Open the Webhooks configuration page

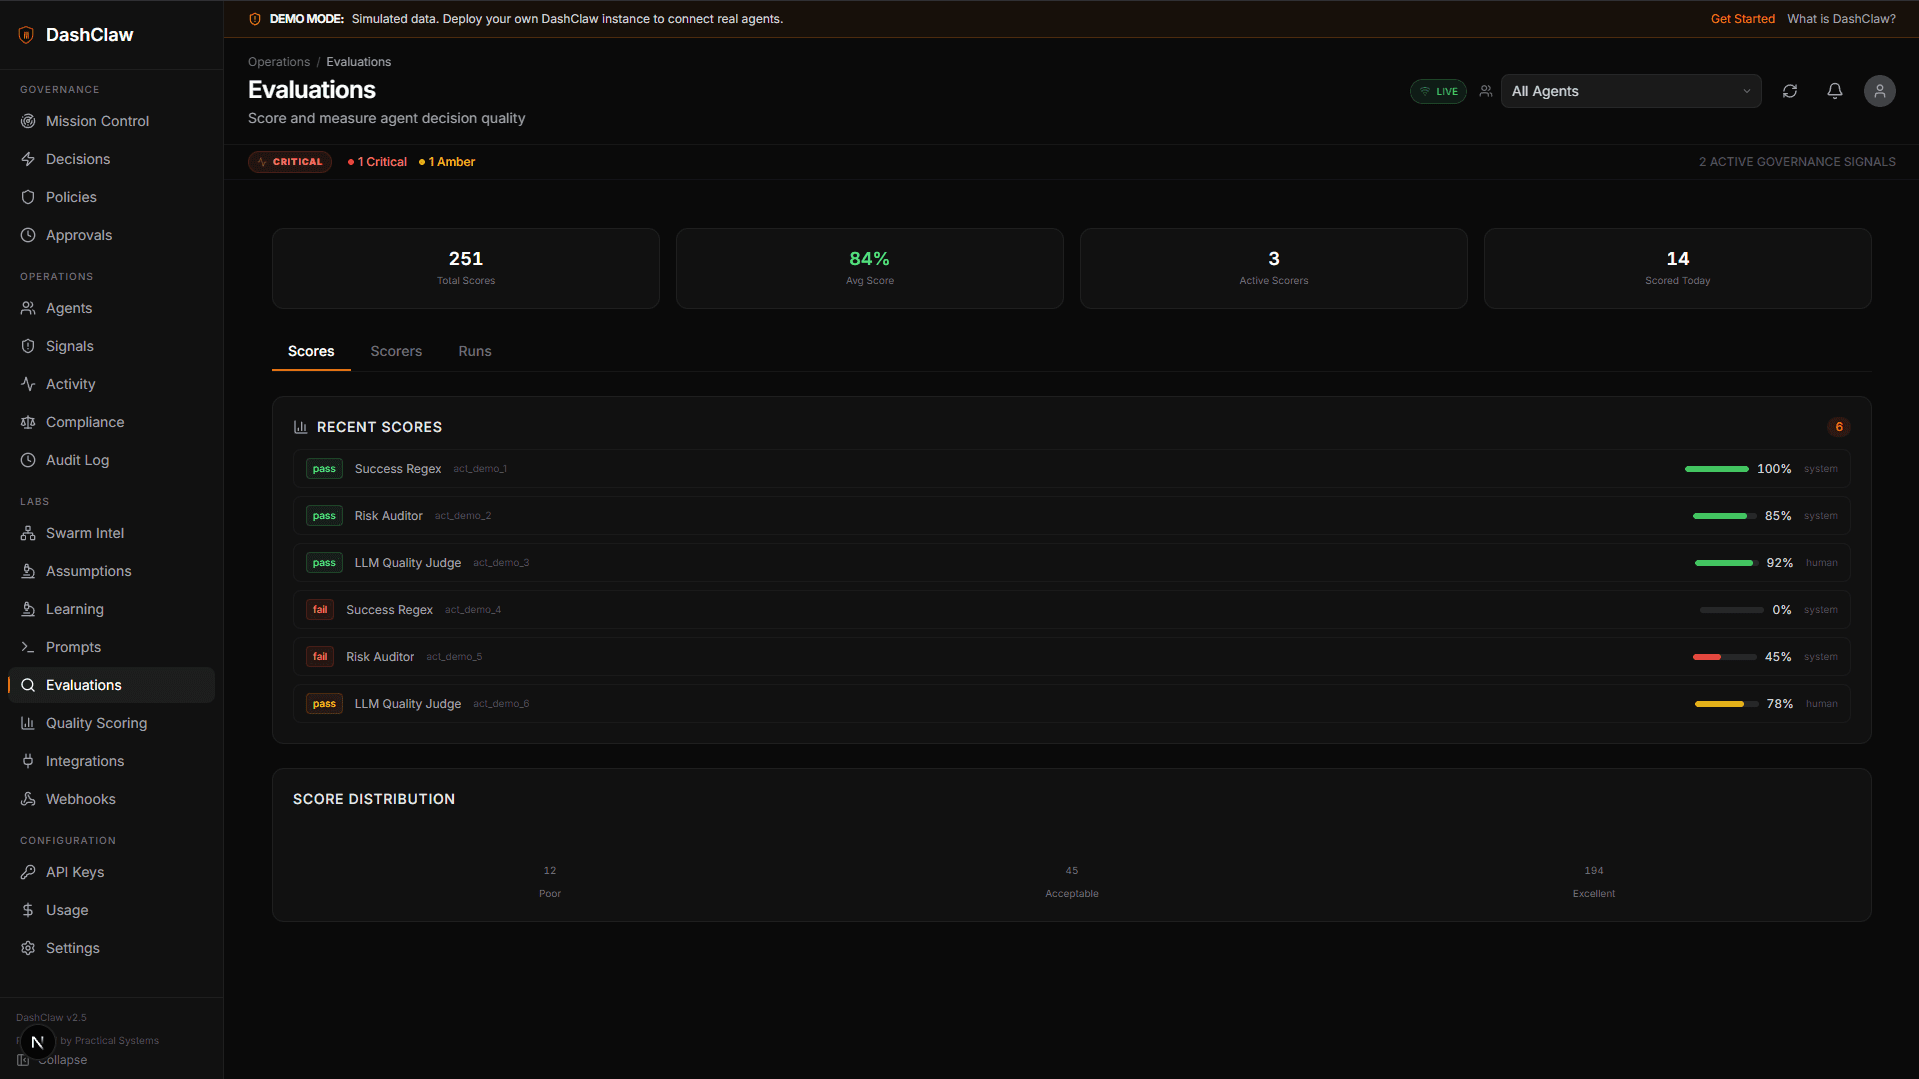[79, 799]
